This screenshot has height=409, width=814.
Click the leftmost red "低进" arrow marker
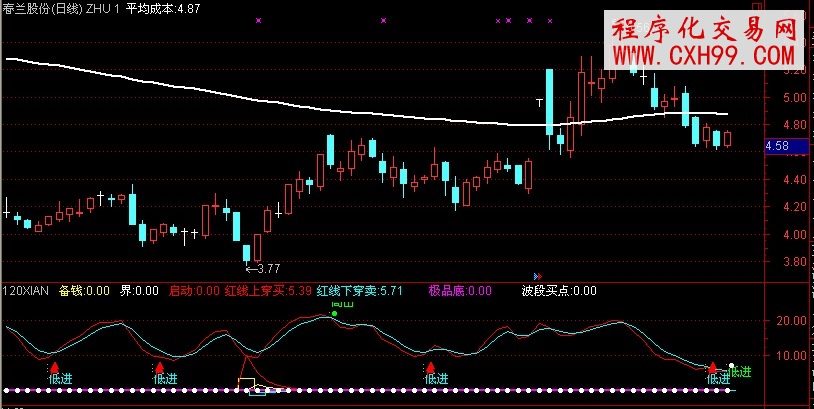(55, 367)
